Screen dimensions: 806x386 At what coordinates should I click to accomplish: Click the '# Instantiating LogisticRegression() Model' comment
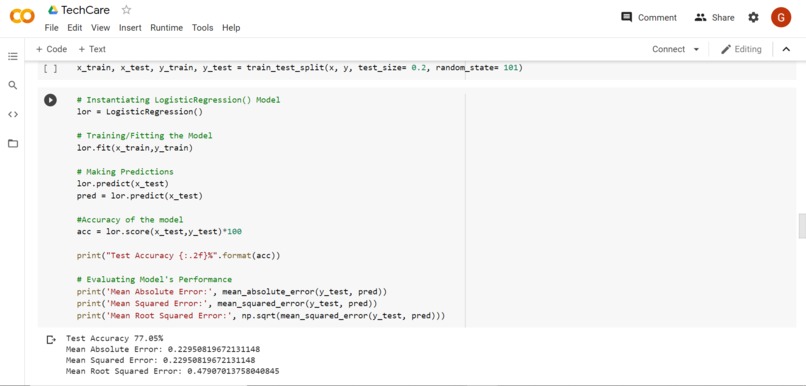pyautogui.click(x=178, y=100)
